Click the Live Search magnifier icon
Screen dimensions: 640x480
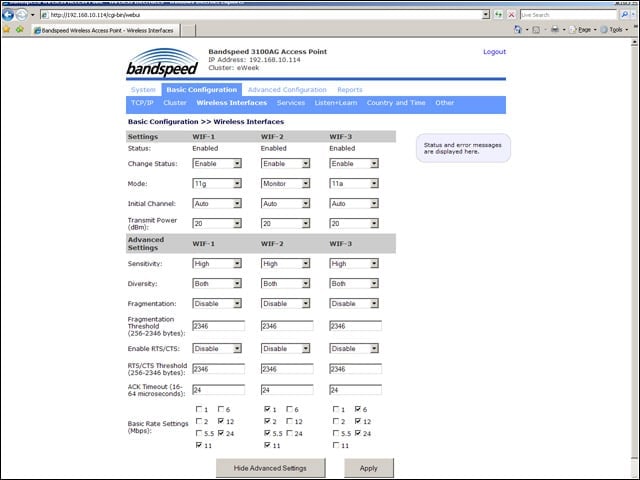[624, 15]
